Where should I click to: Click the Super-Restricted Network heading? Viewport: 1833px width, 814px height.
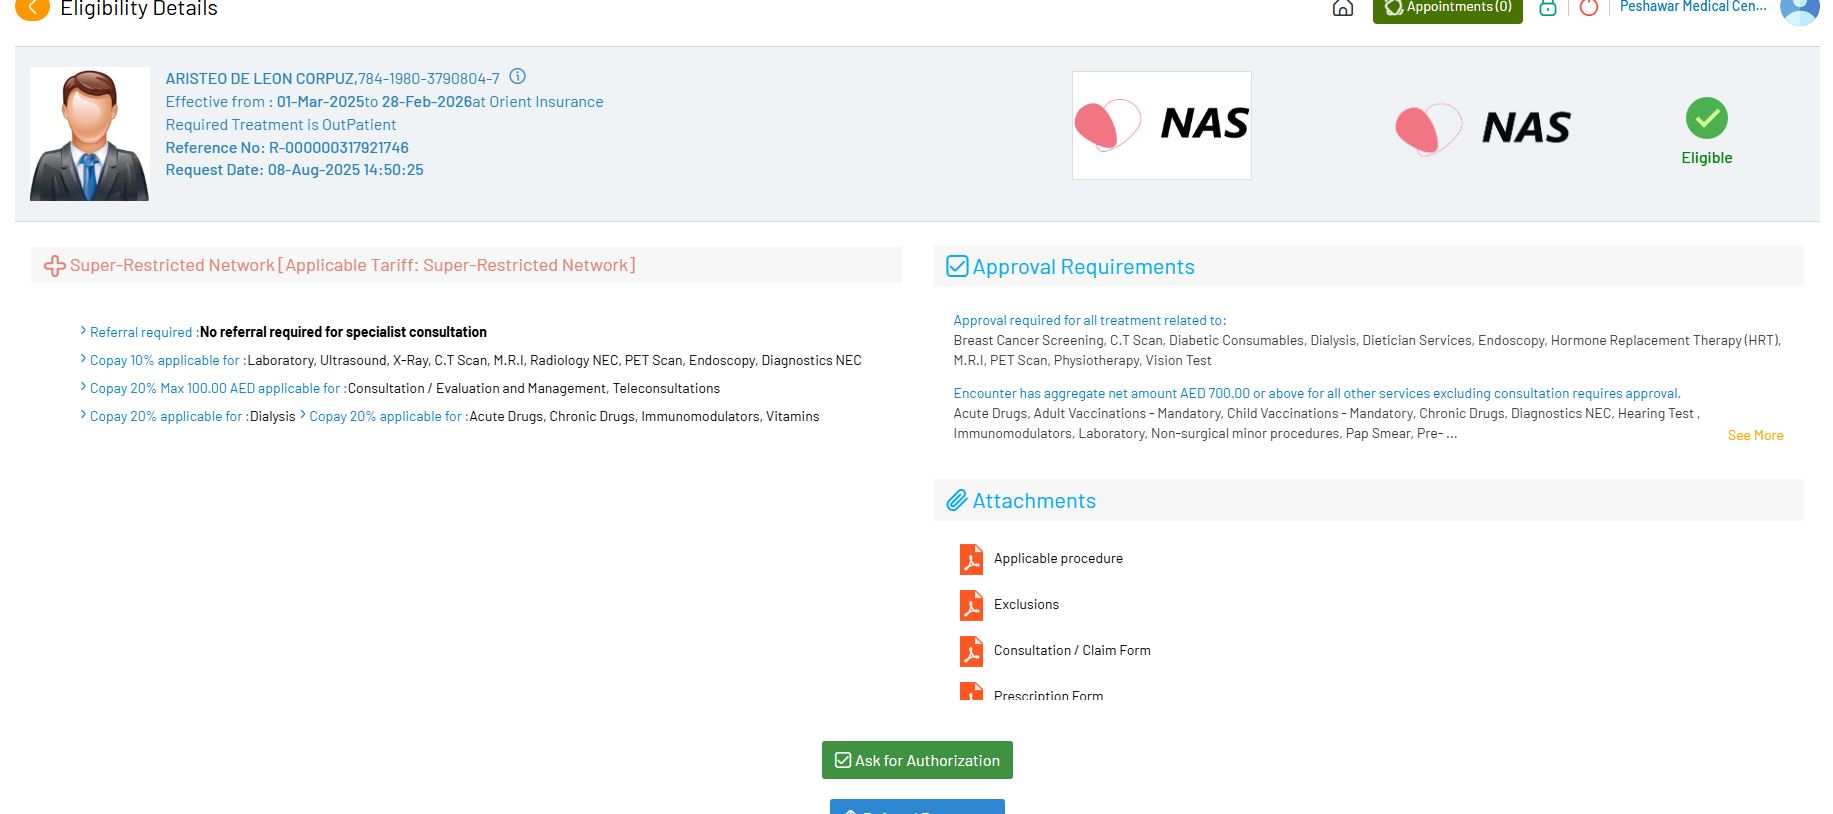(353, 265)
